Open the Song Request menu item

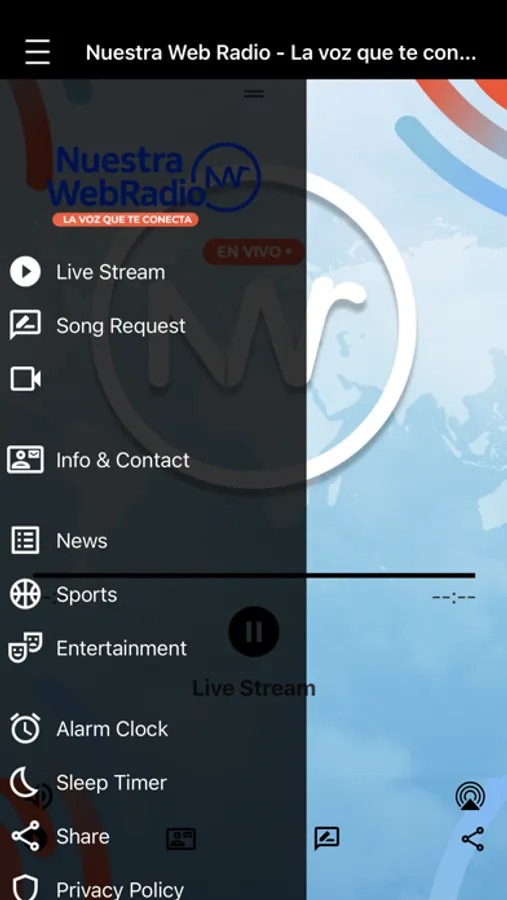121,325
